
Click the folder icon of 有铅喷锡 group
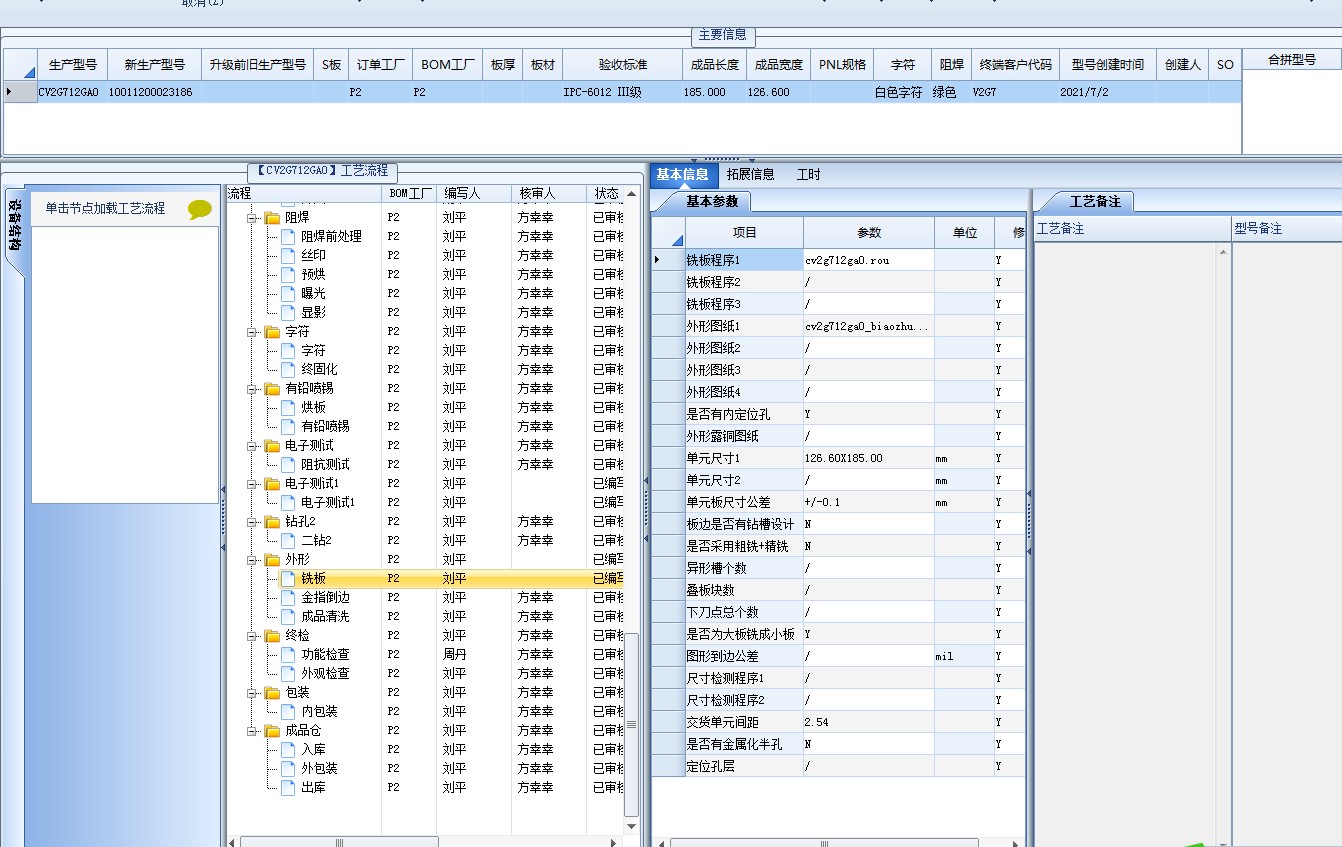(272, 388)
